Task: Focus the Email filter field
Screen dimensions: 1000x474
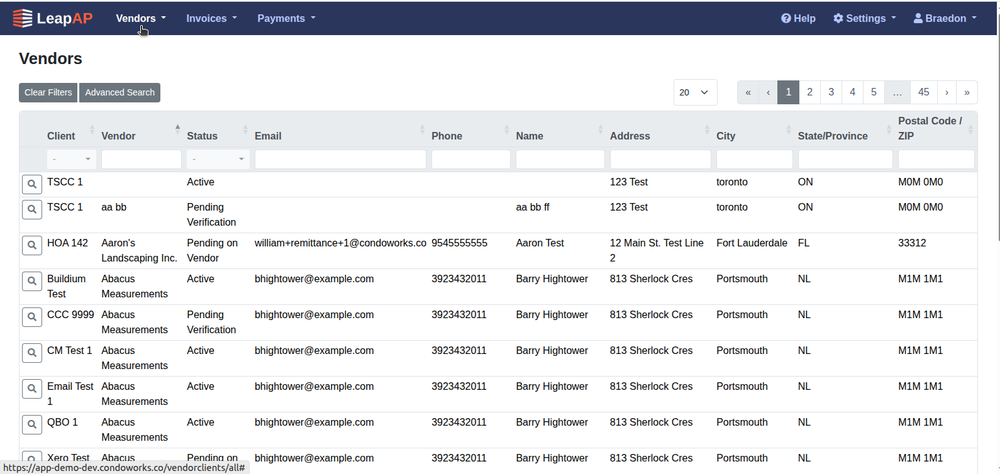Action: (x=341, y=159)
